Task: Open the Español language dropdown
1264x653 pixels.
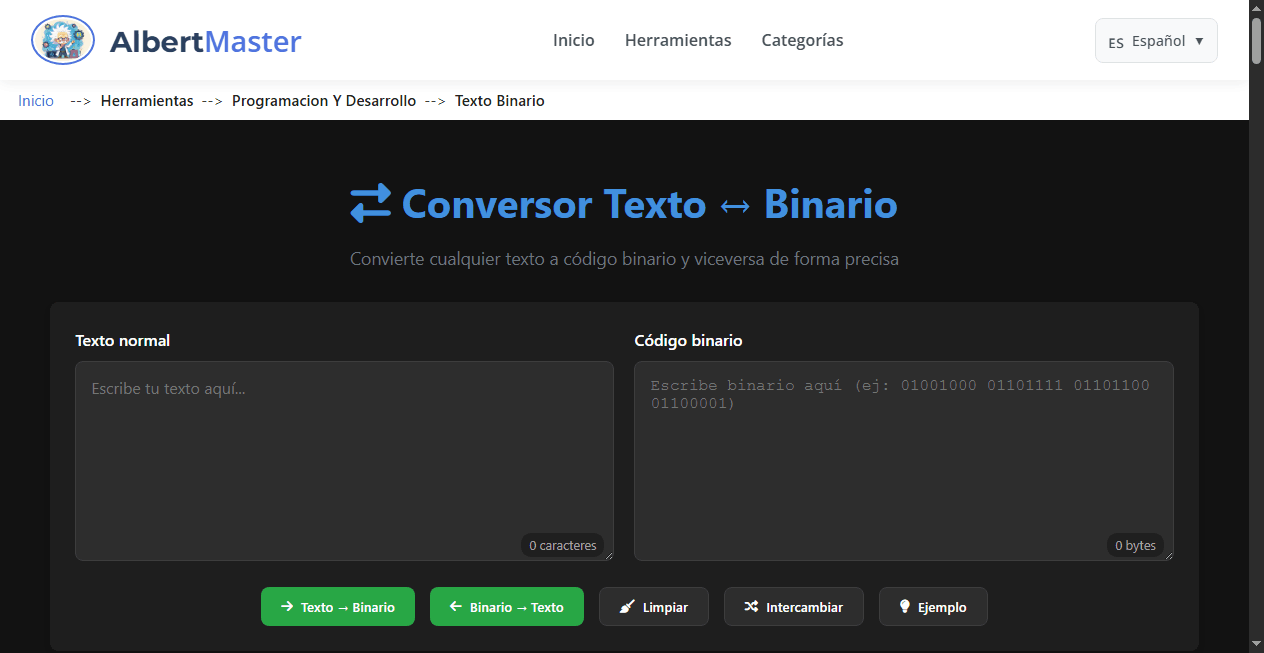Action: pyautogui.click(x=1156, y=40)
